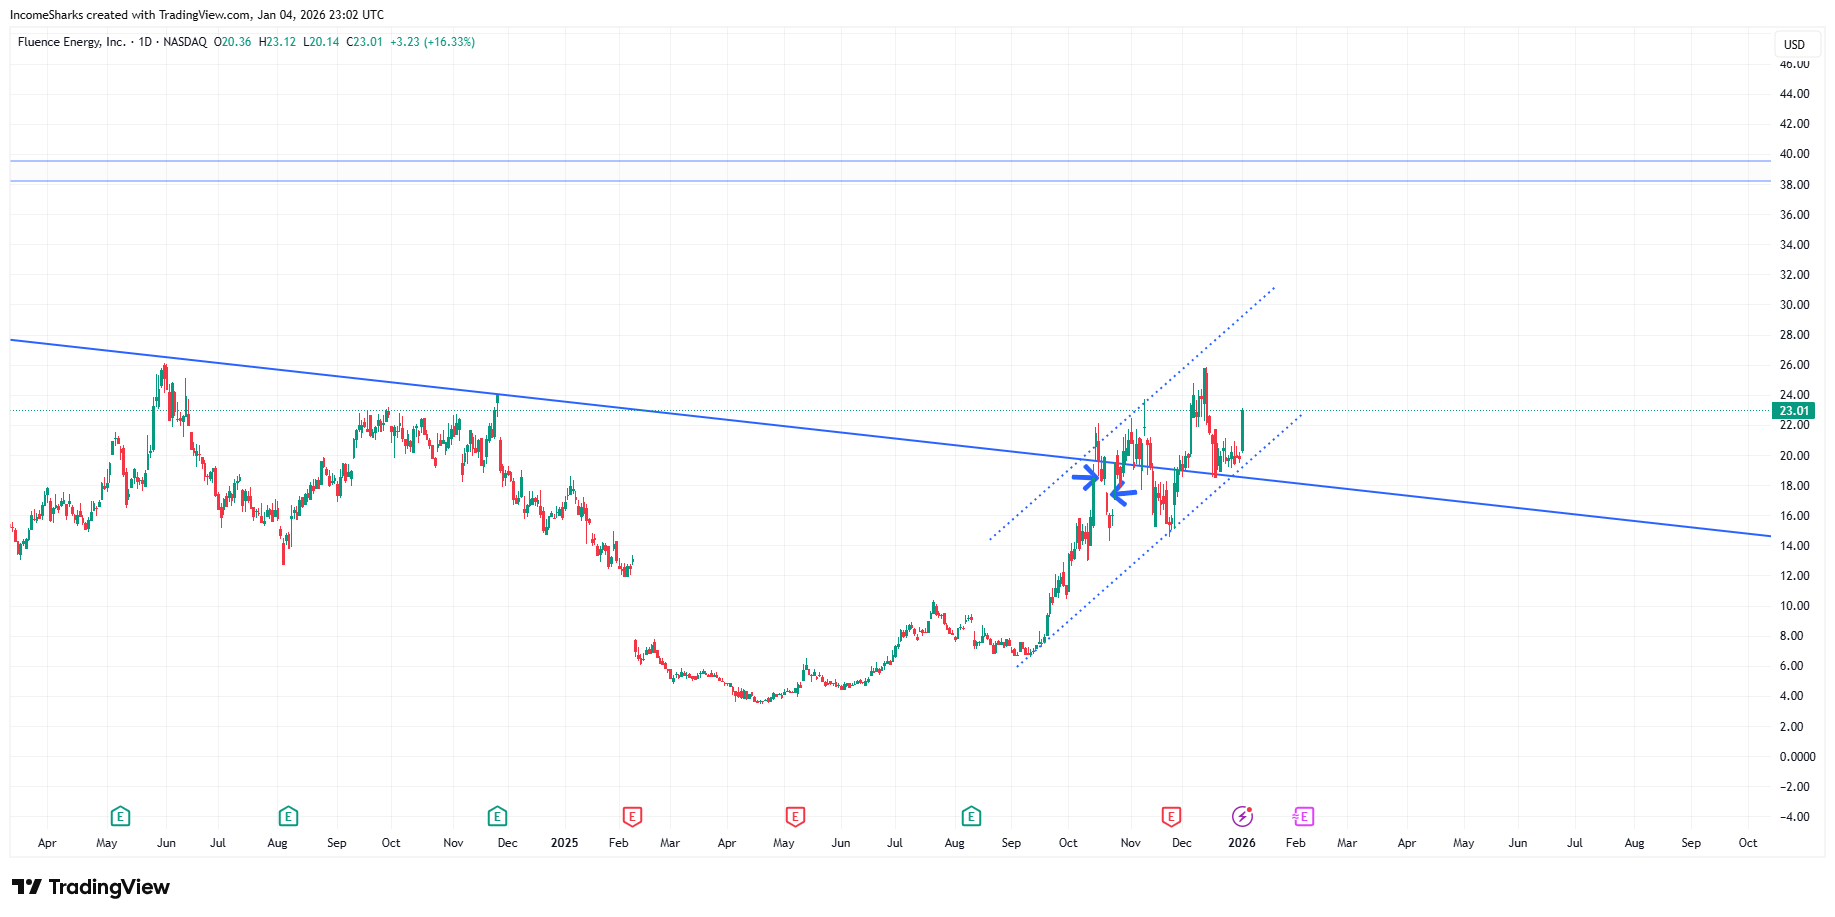Click 4.00 on the price axis
This screenshot has width=1835, height=917.
[x=1792, y=696]
